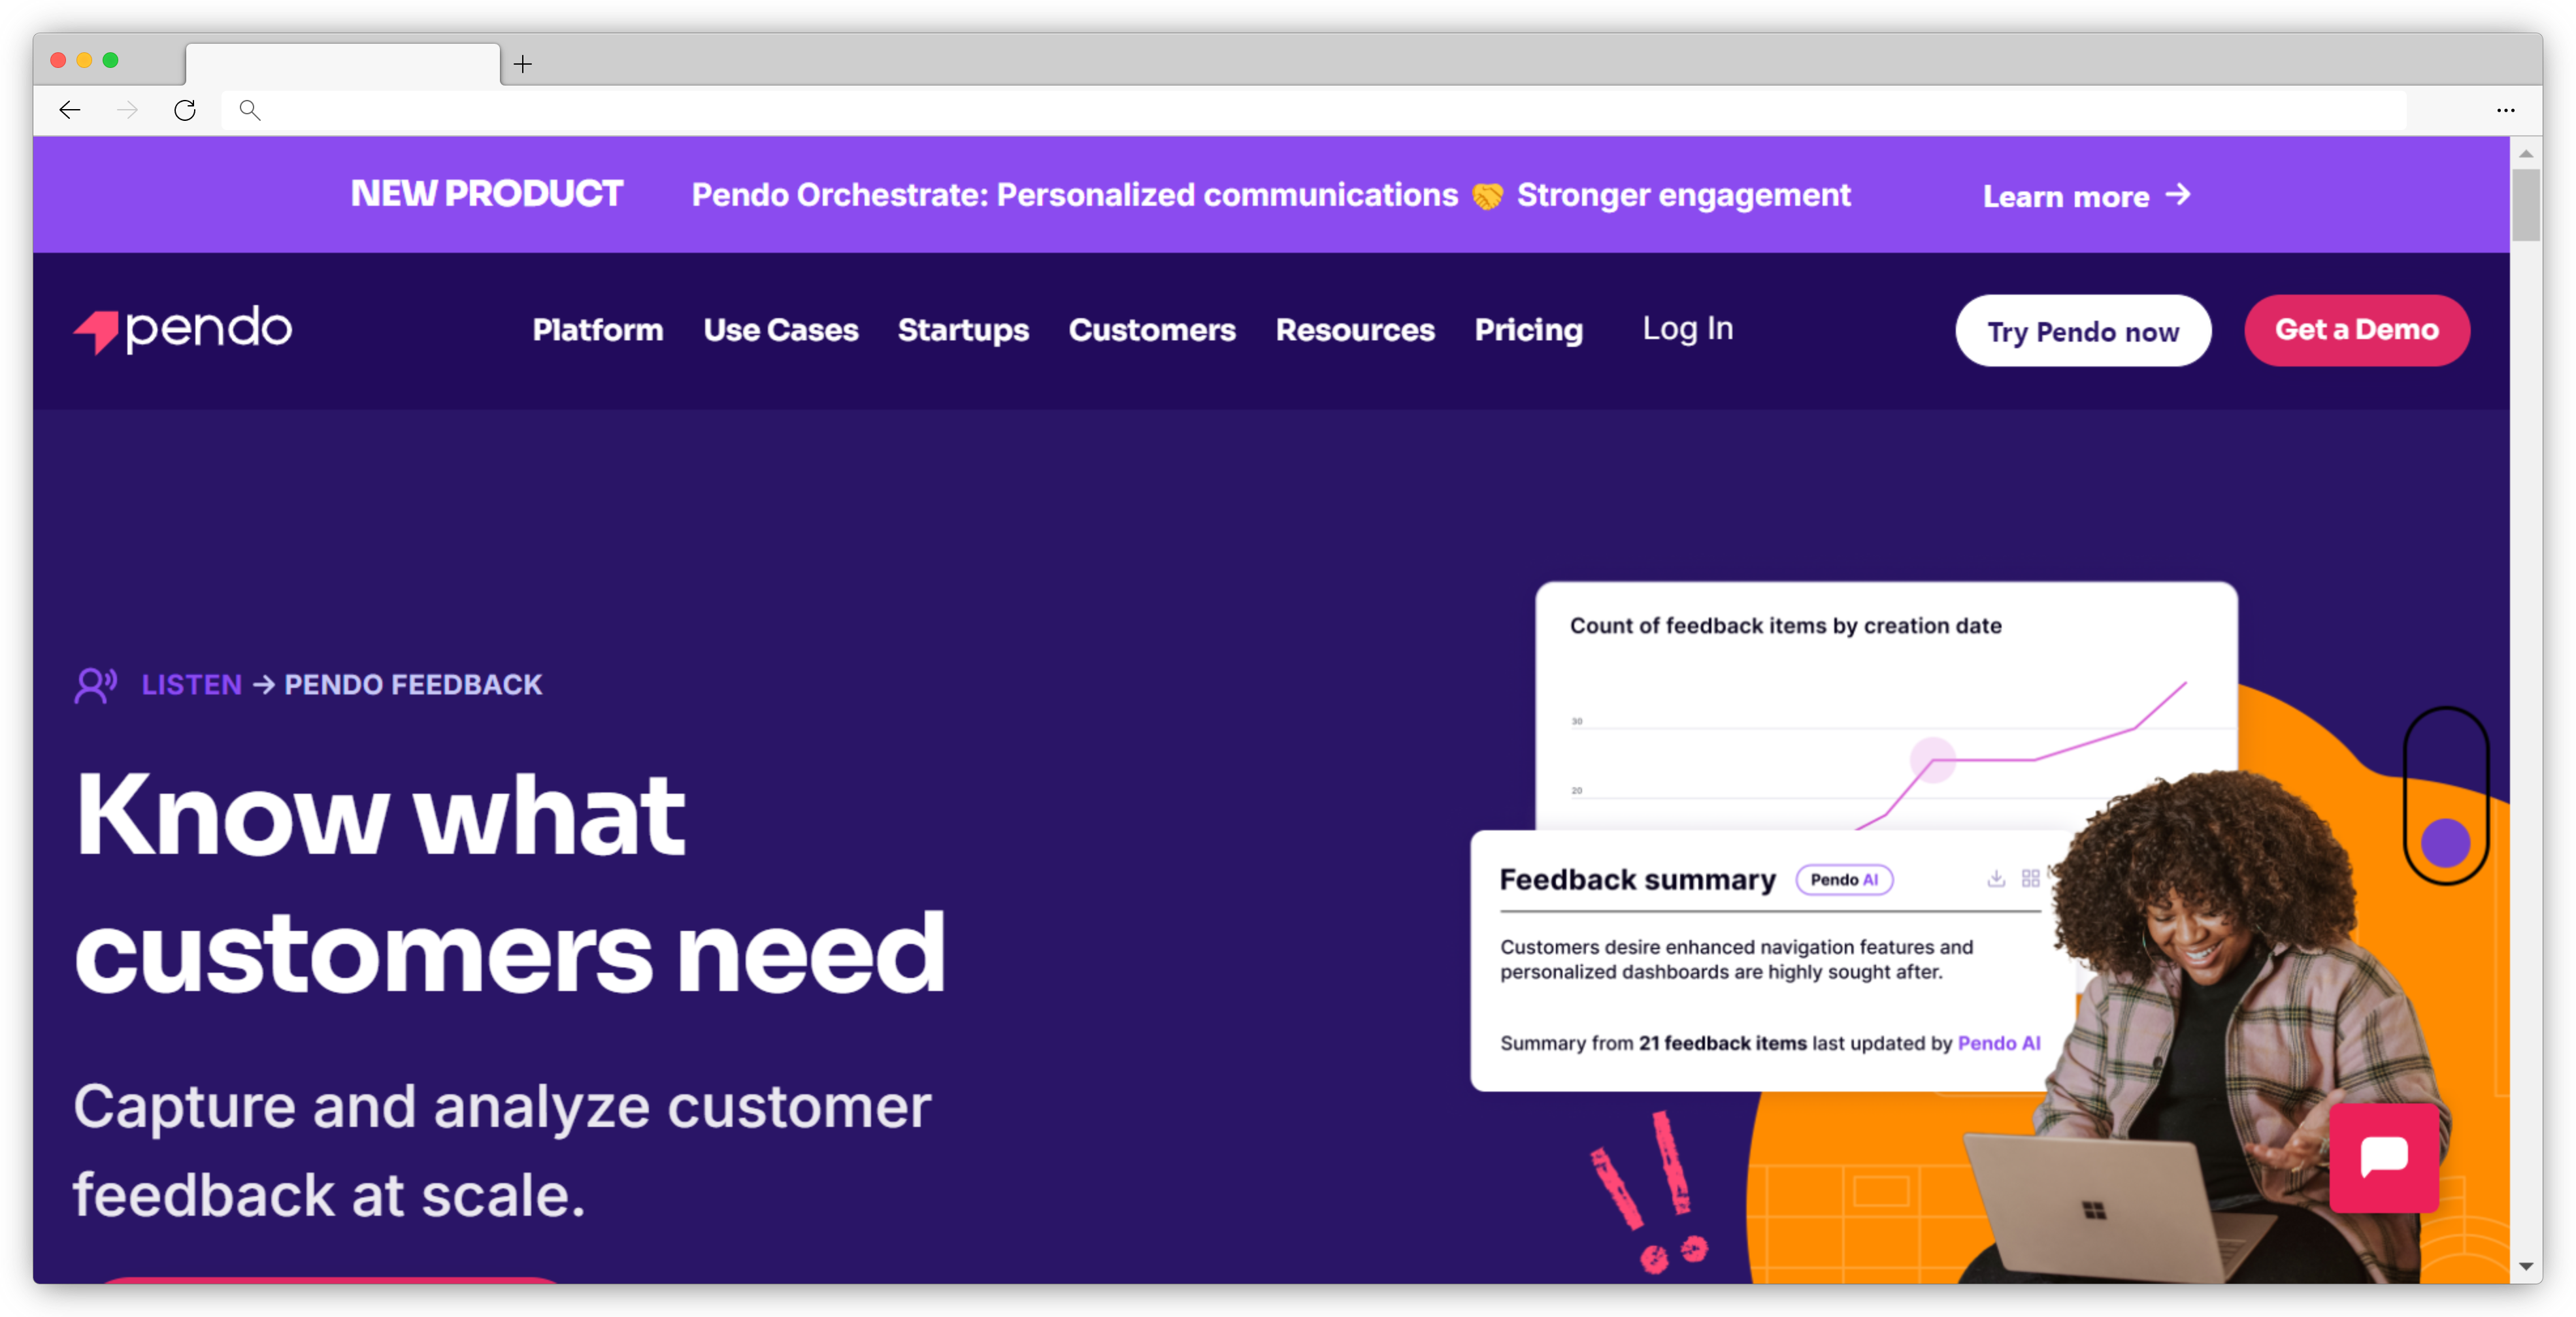2576x1317 pixels.
Task: Click the user/listen icon near Pendo Feedback
Action: tap(96, 685)
